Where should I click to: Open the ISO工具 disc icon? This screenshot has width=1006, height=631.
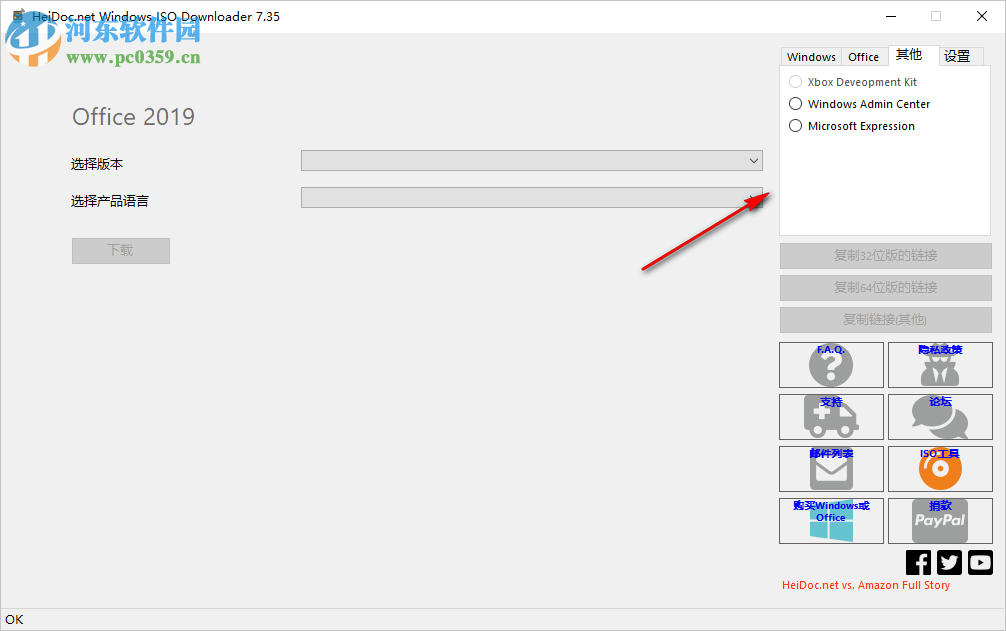(x=940, y=469)
